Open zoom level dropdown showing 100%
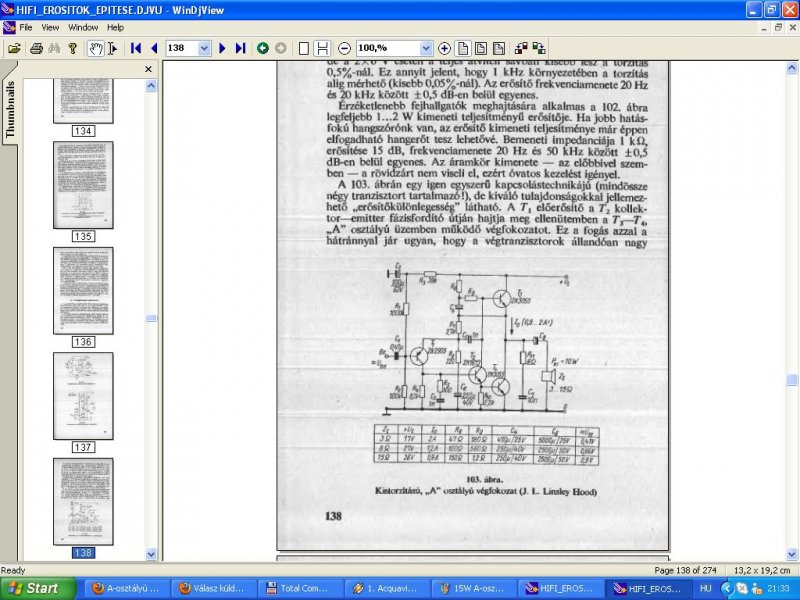 [426, 48]
